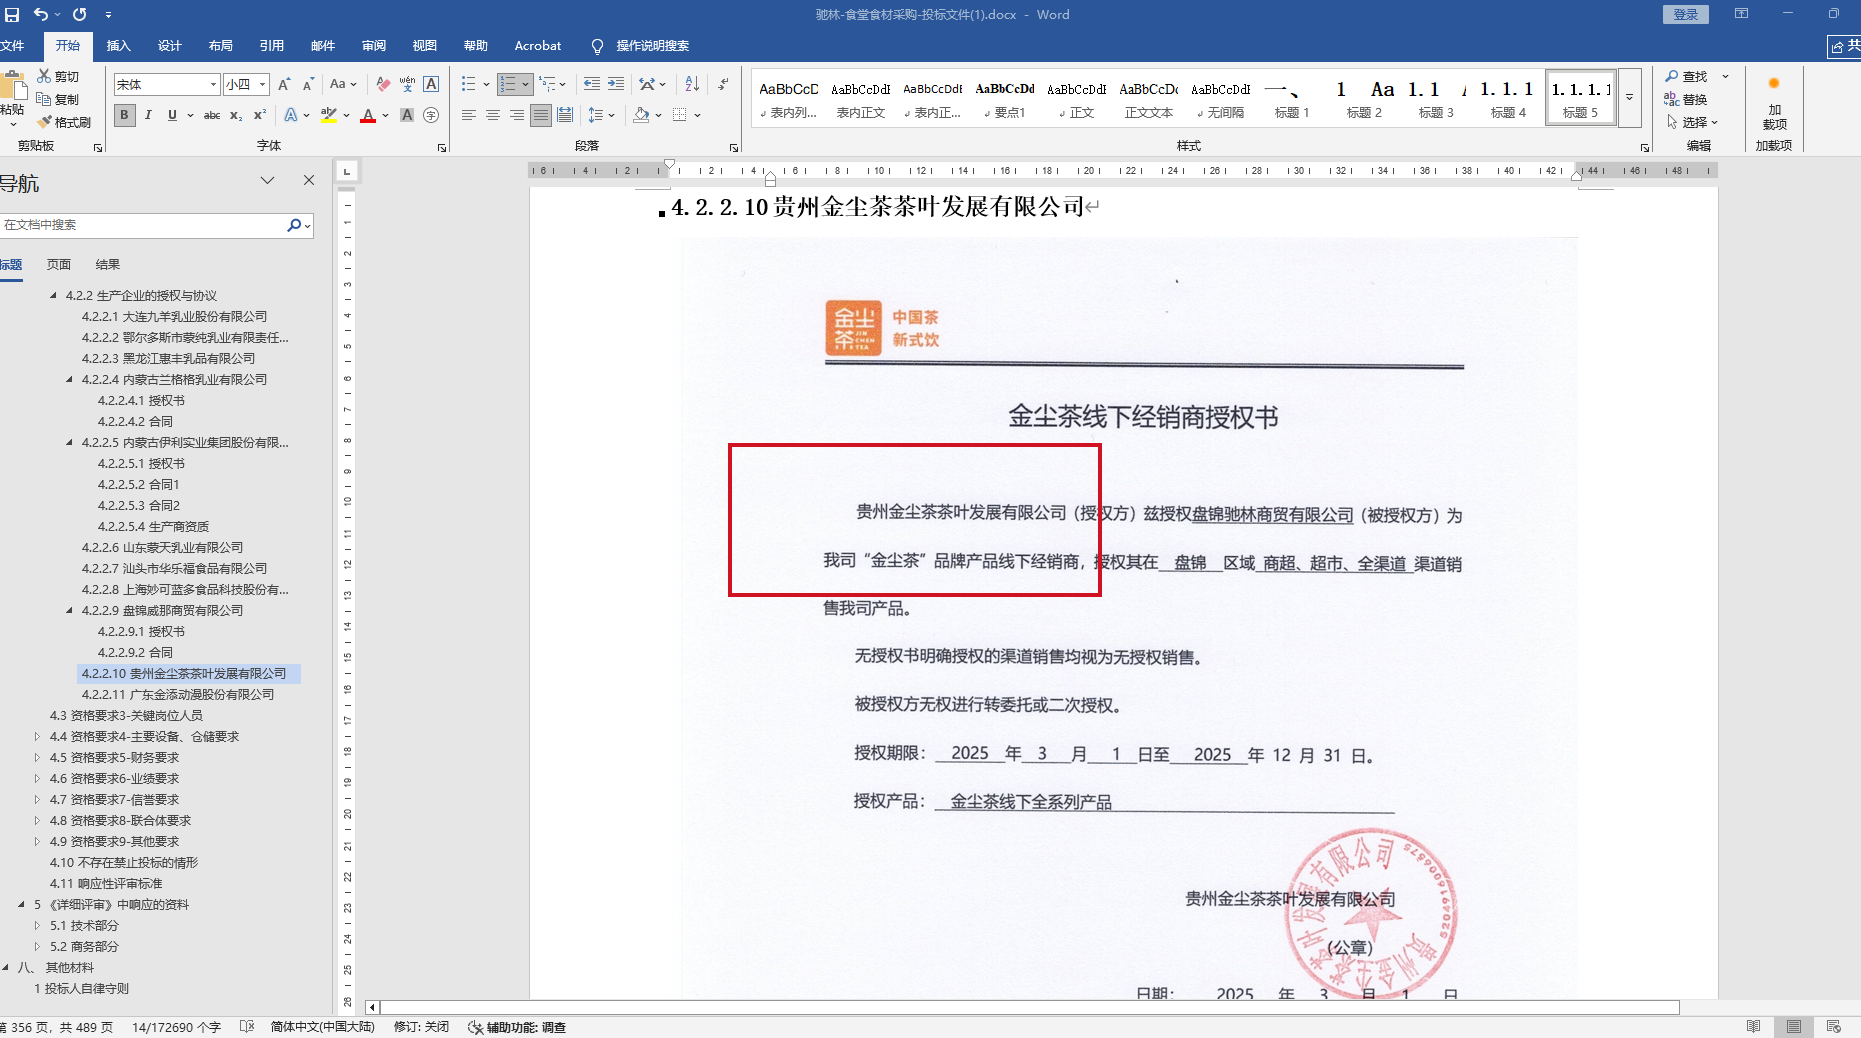Increase paragraph indent
Image resolution: width=1861 pixels, height=1038 pixels.
(x=616, y=84)
